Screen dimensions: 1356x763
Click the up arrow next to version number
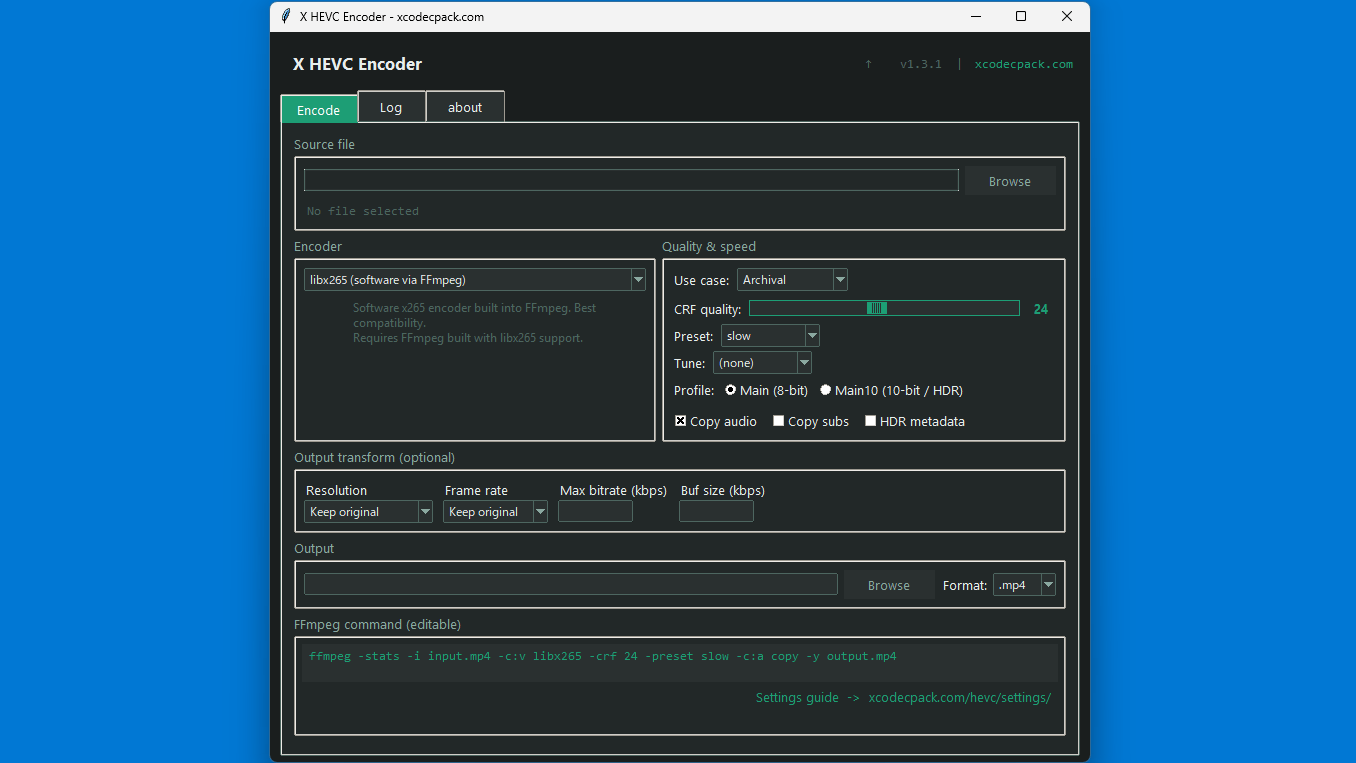tap(868, 64)
